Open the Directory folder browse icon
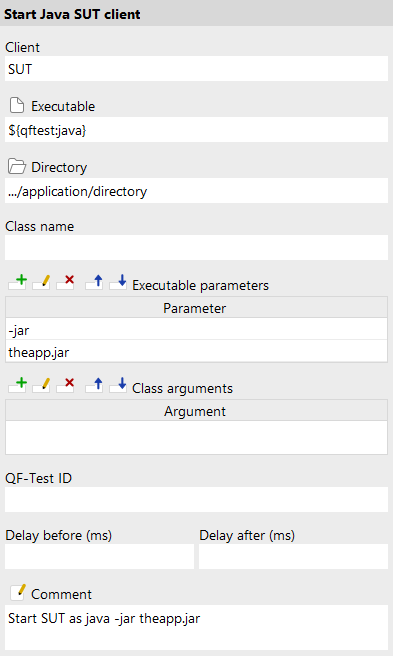The width and height of the screenshot is (393, 656). [17, 167]
